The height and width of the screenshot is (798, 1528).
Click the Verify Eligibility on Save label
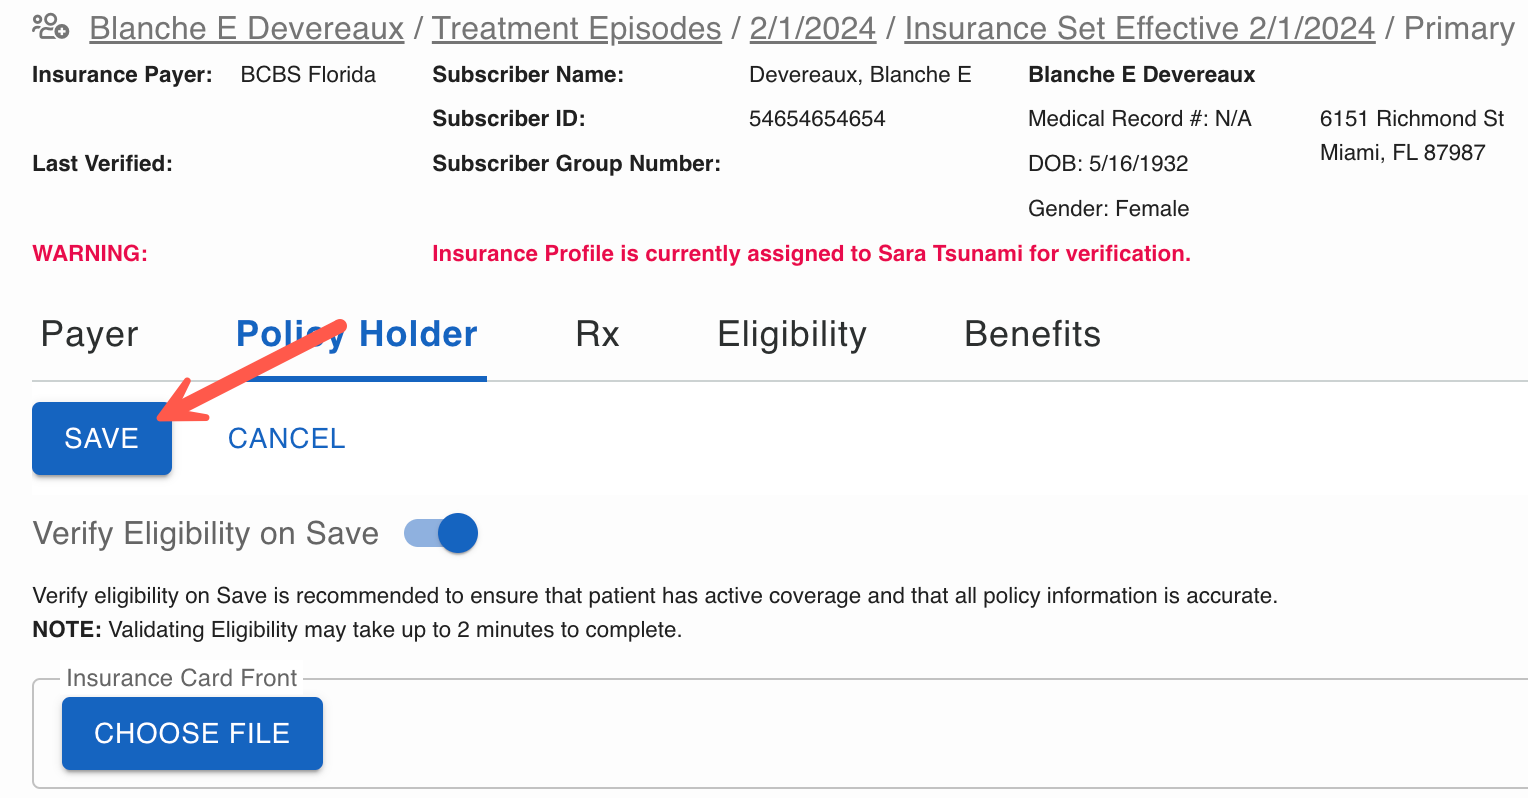[206, 533]
